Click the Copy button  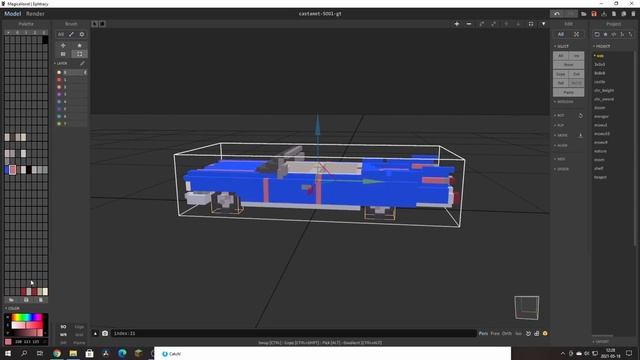(561, 74)
